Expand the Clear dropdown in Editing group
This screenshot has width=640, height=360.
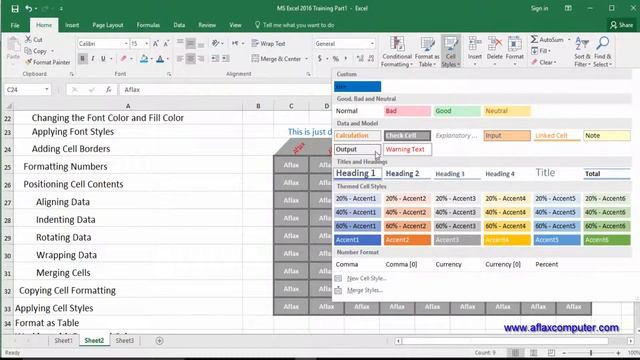click(555, 62)
